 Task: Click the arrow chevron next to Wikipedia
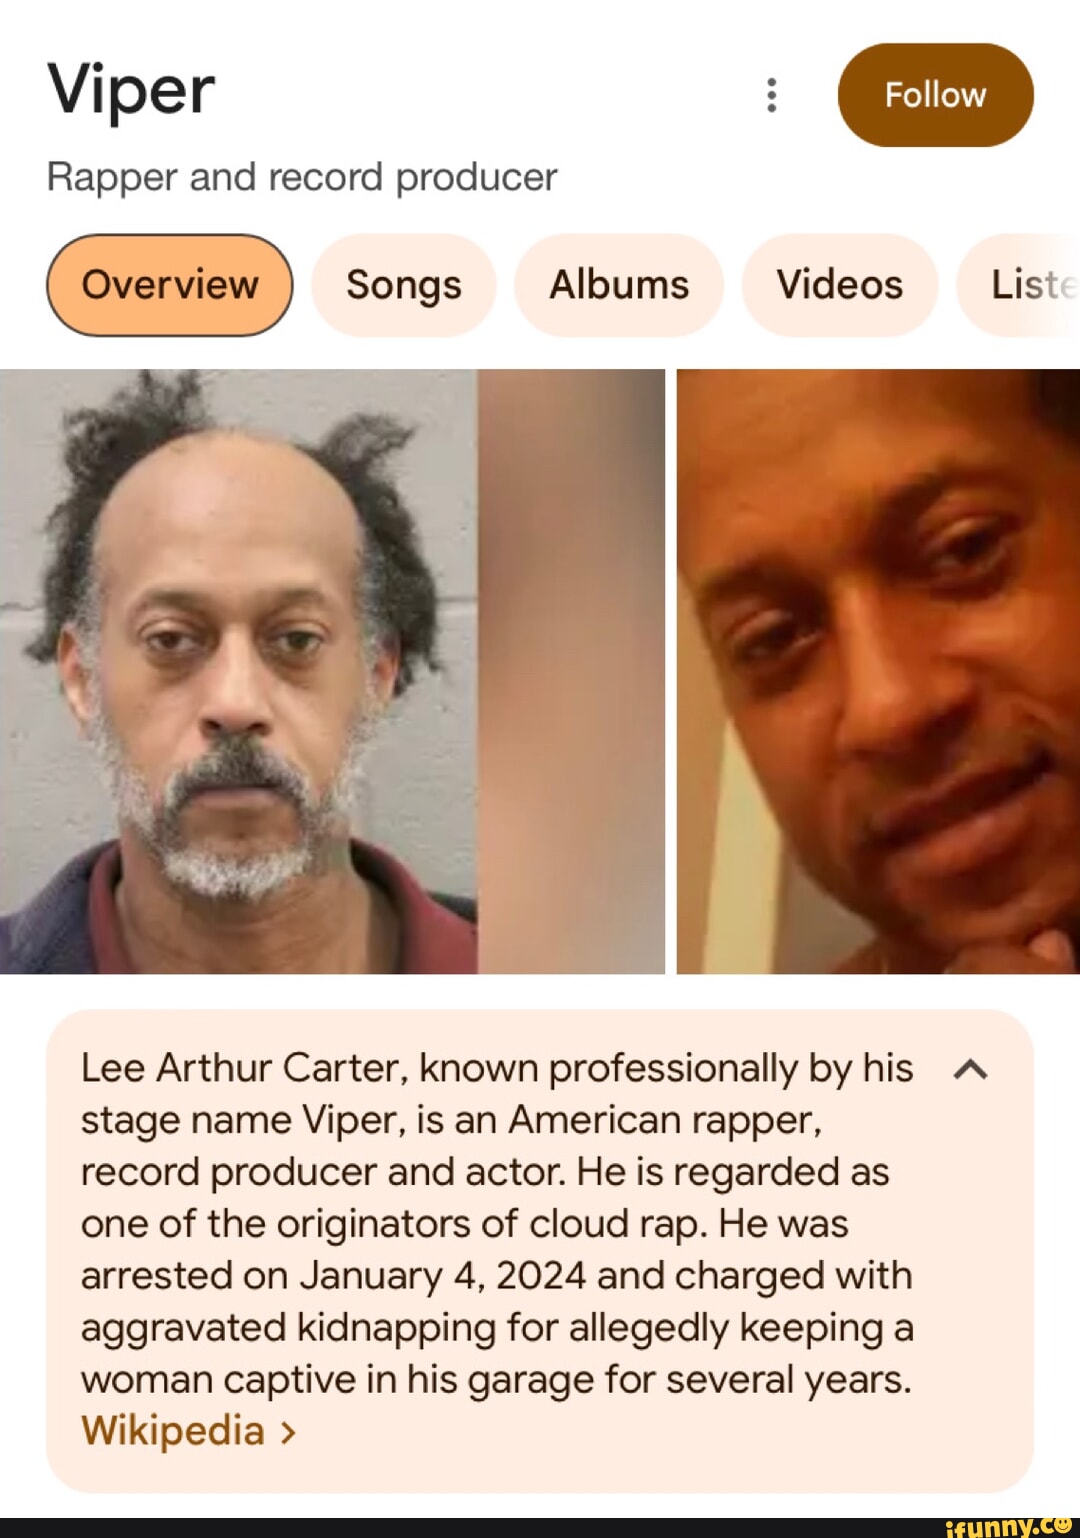coord(289,1433)
